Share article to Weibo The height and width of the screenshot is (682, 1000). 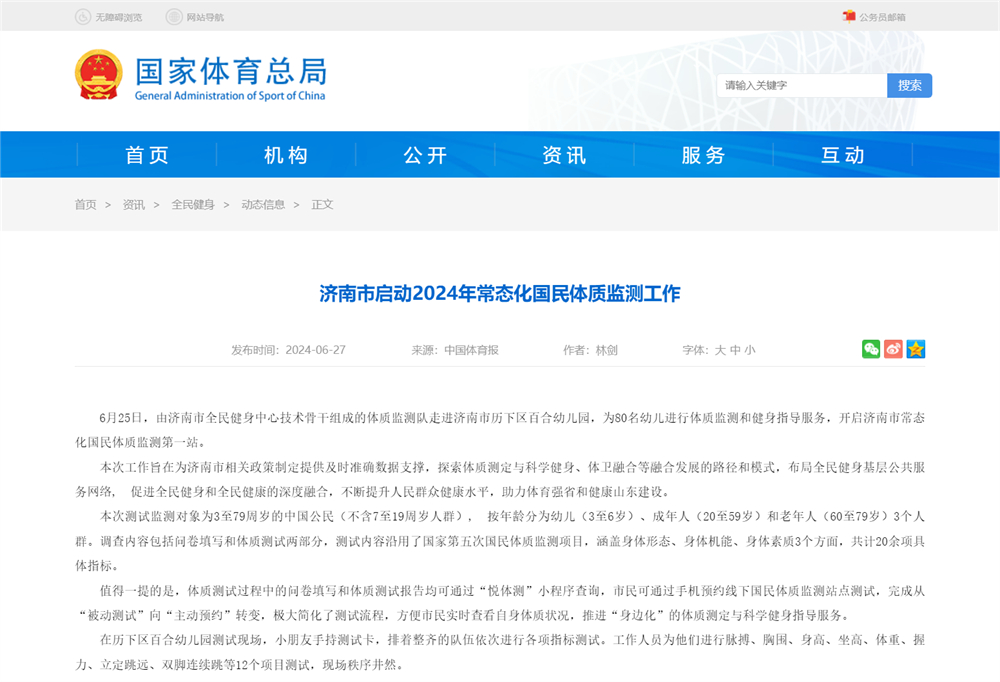[x=893, y=349]
